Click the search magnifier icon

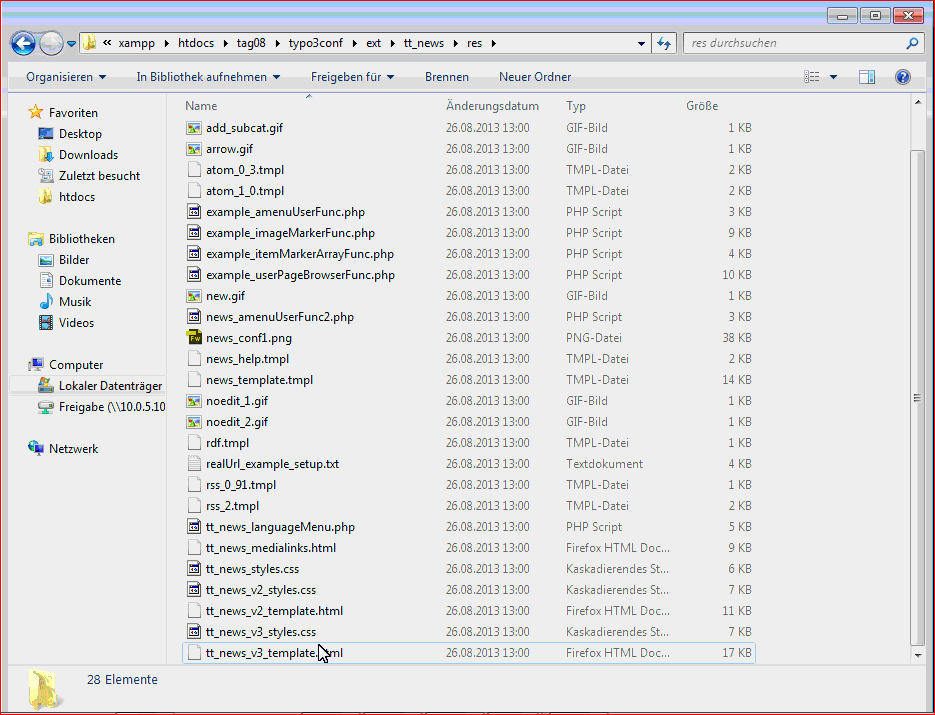(x=912, y=43)
